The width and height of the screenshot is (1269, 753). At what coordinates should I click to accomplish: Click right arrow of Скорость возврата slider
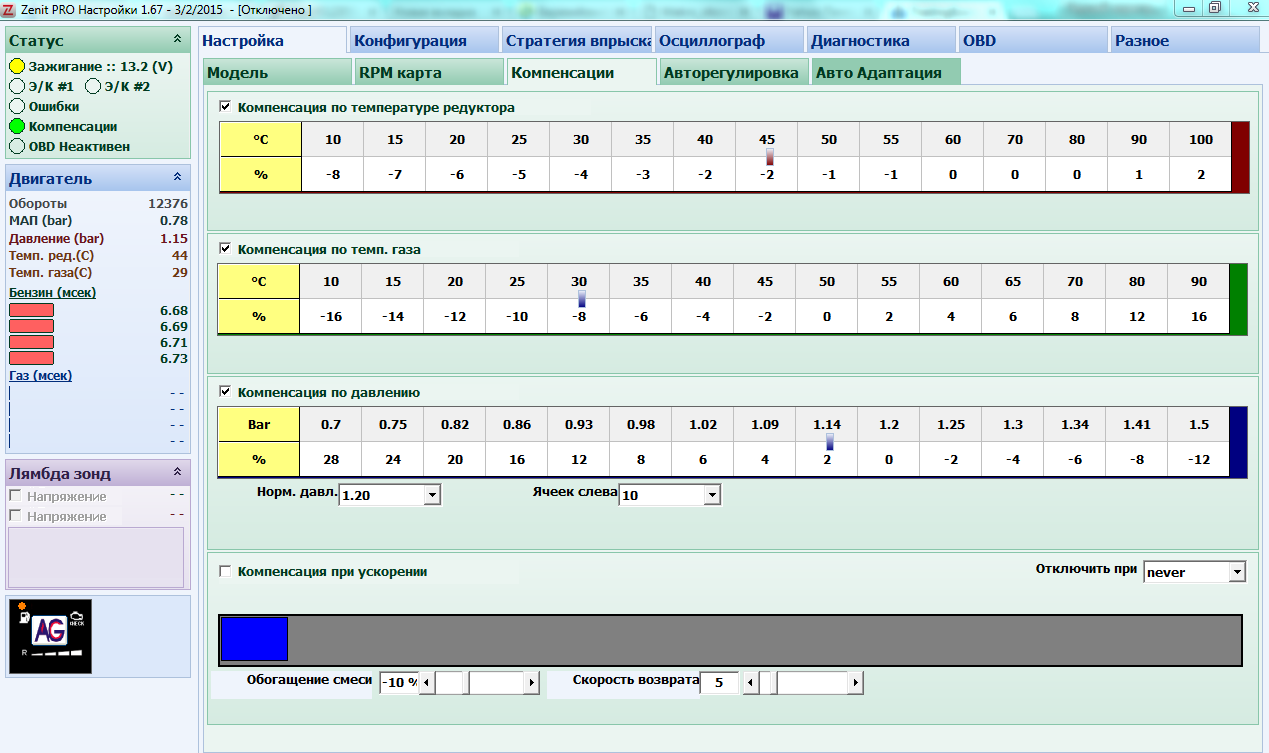pos(855,683)
